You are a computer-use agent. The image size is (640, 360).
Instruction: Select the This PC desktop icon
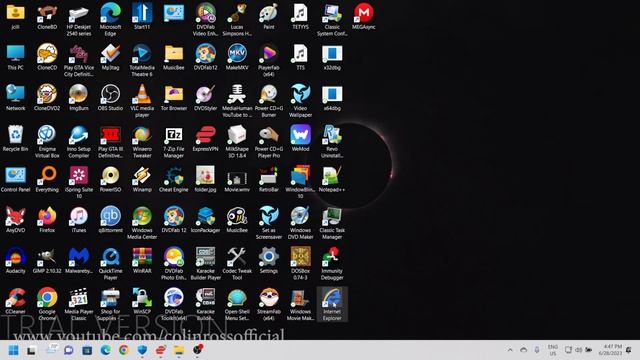(x=16, y=58)
